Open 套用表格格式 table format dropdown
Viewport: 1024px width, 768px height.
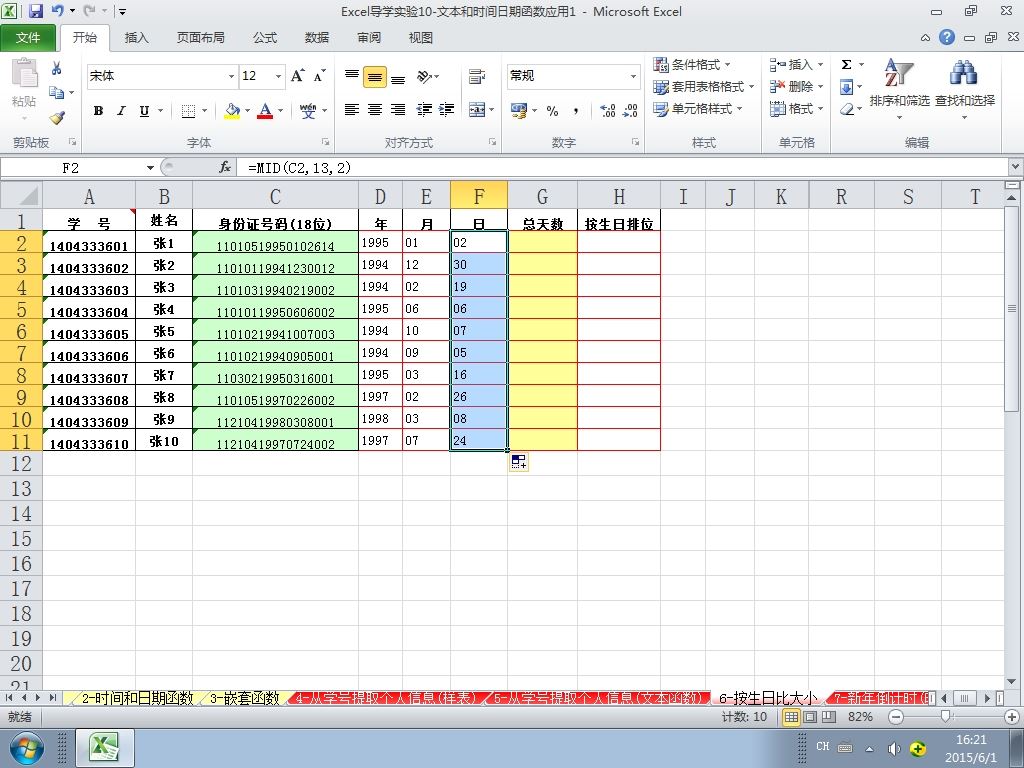click(704, 86)
